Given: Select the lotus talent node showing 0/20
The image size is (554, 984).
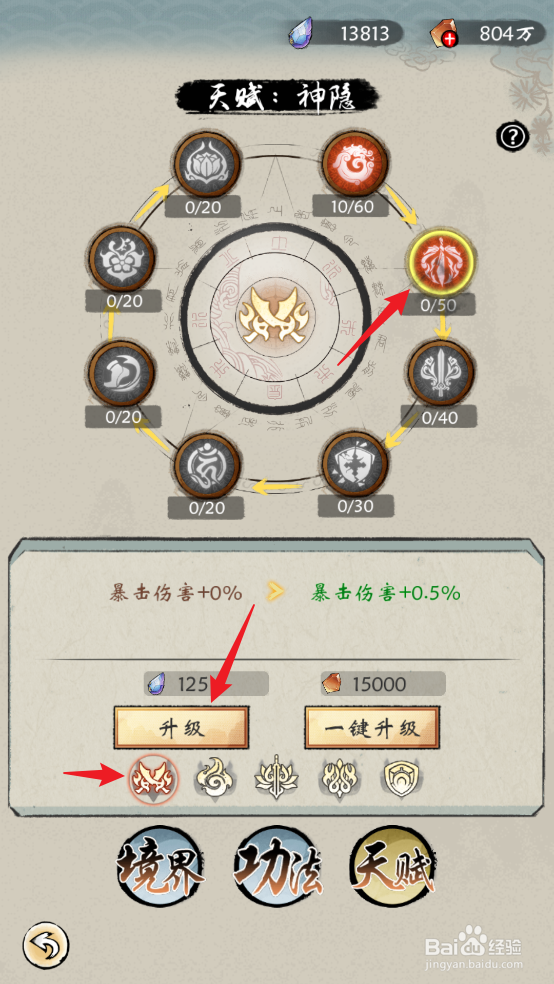Looking at the screenshot, I should [x=206, y=166].
